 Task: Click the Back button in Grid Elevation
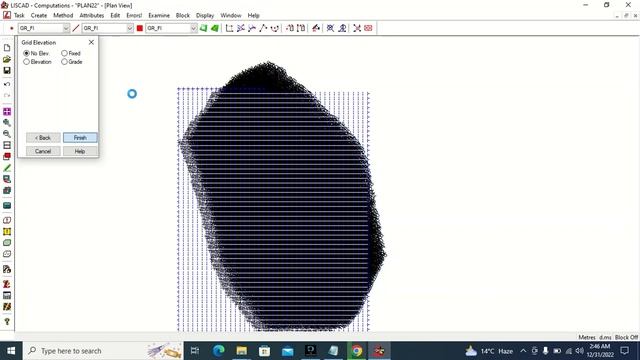pyautogui.click(x=43, y=138)
